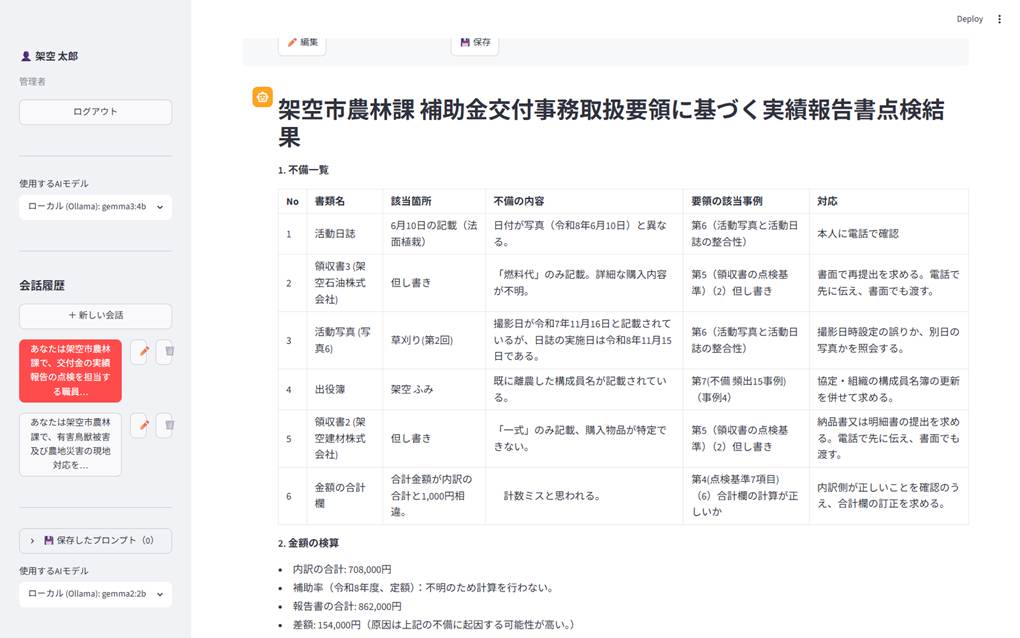The width and height of the screenshot is (1020, 638).
Task: Click the 架空 太郎 user profile icon
Action: click(x=26, y=57)
